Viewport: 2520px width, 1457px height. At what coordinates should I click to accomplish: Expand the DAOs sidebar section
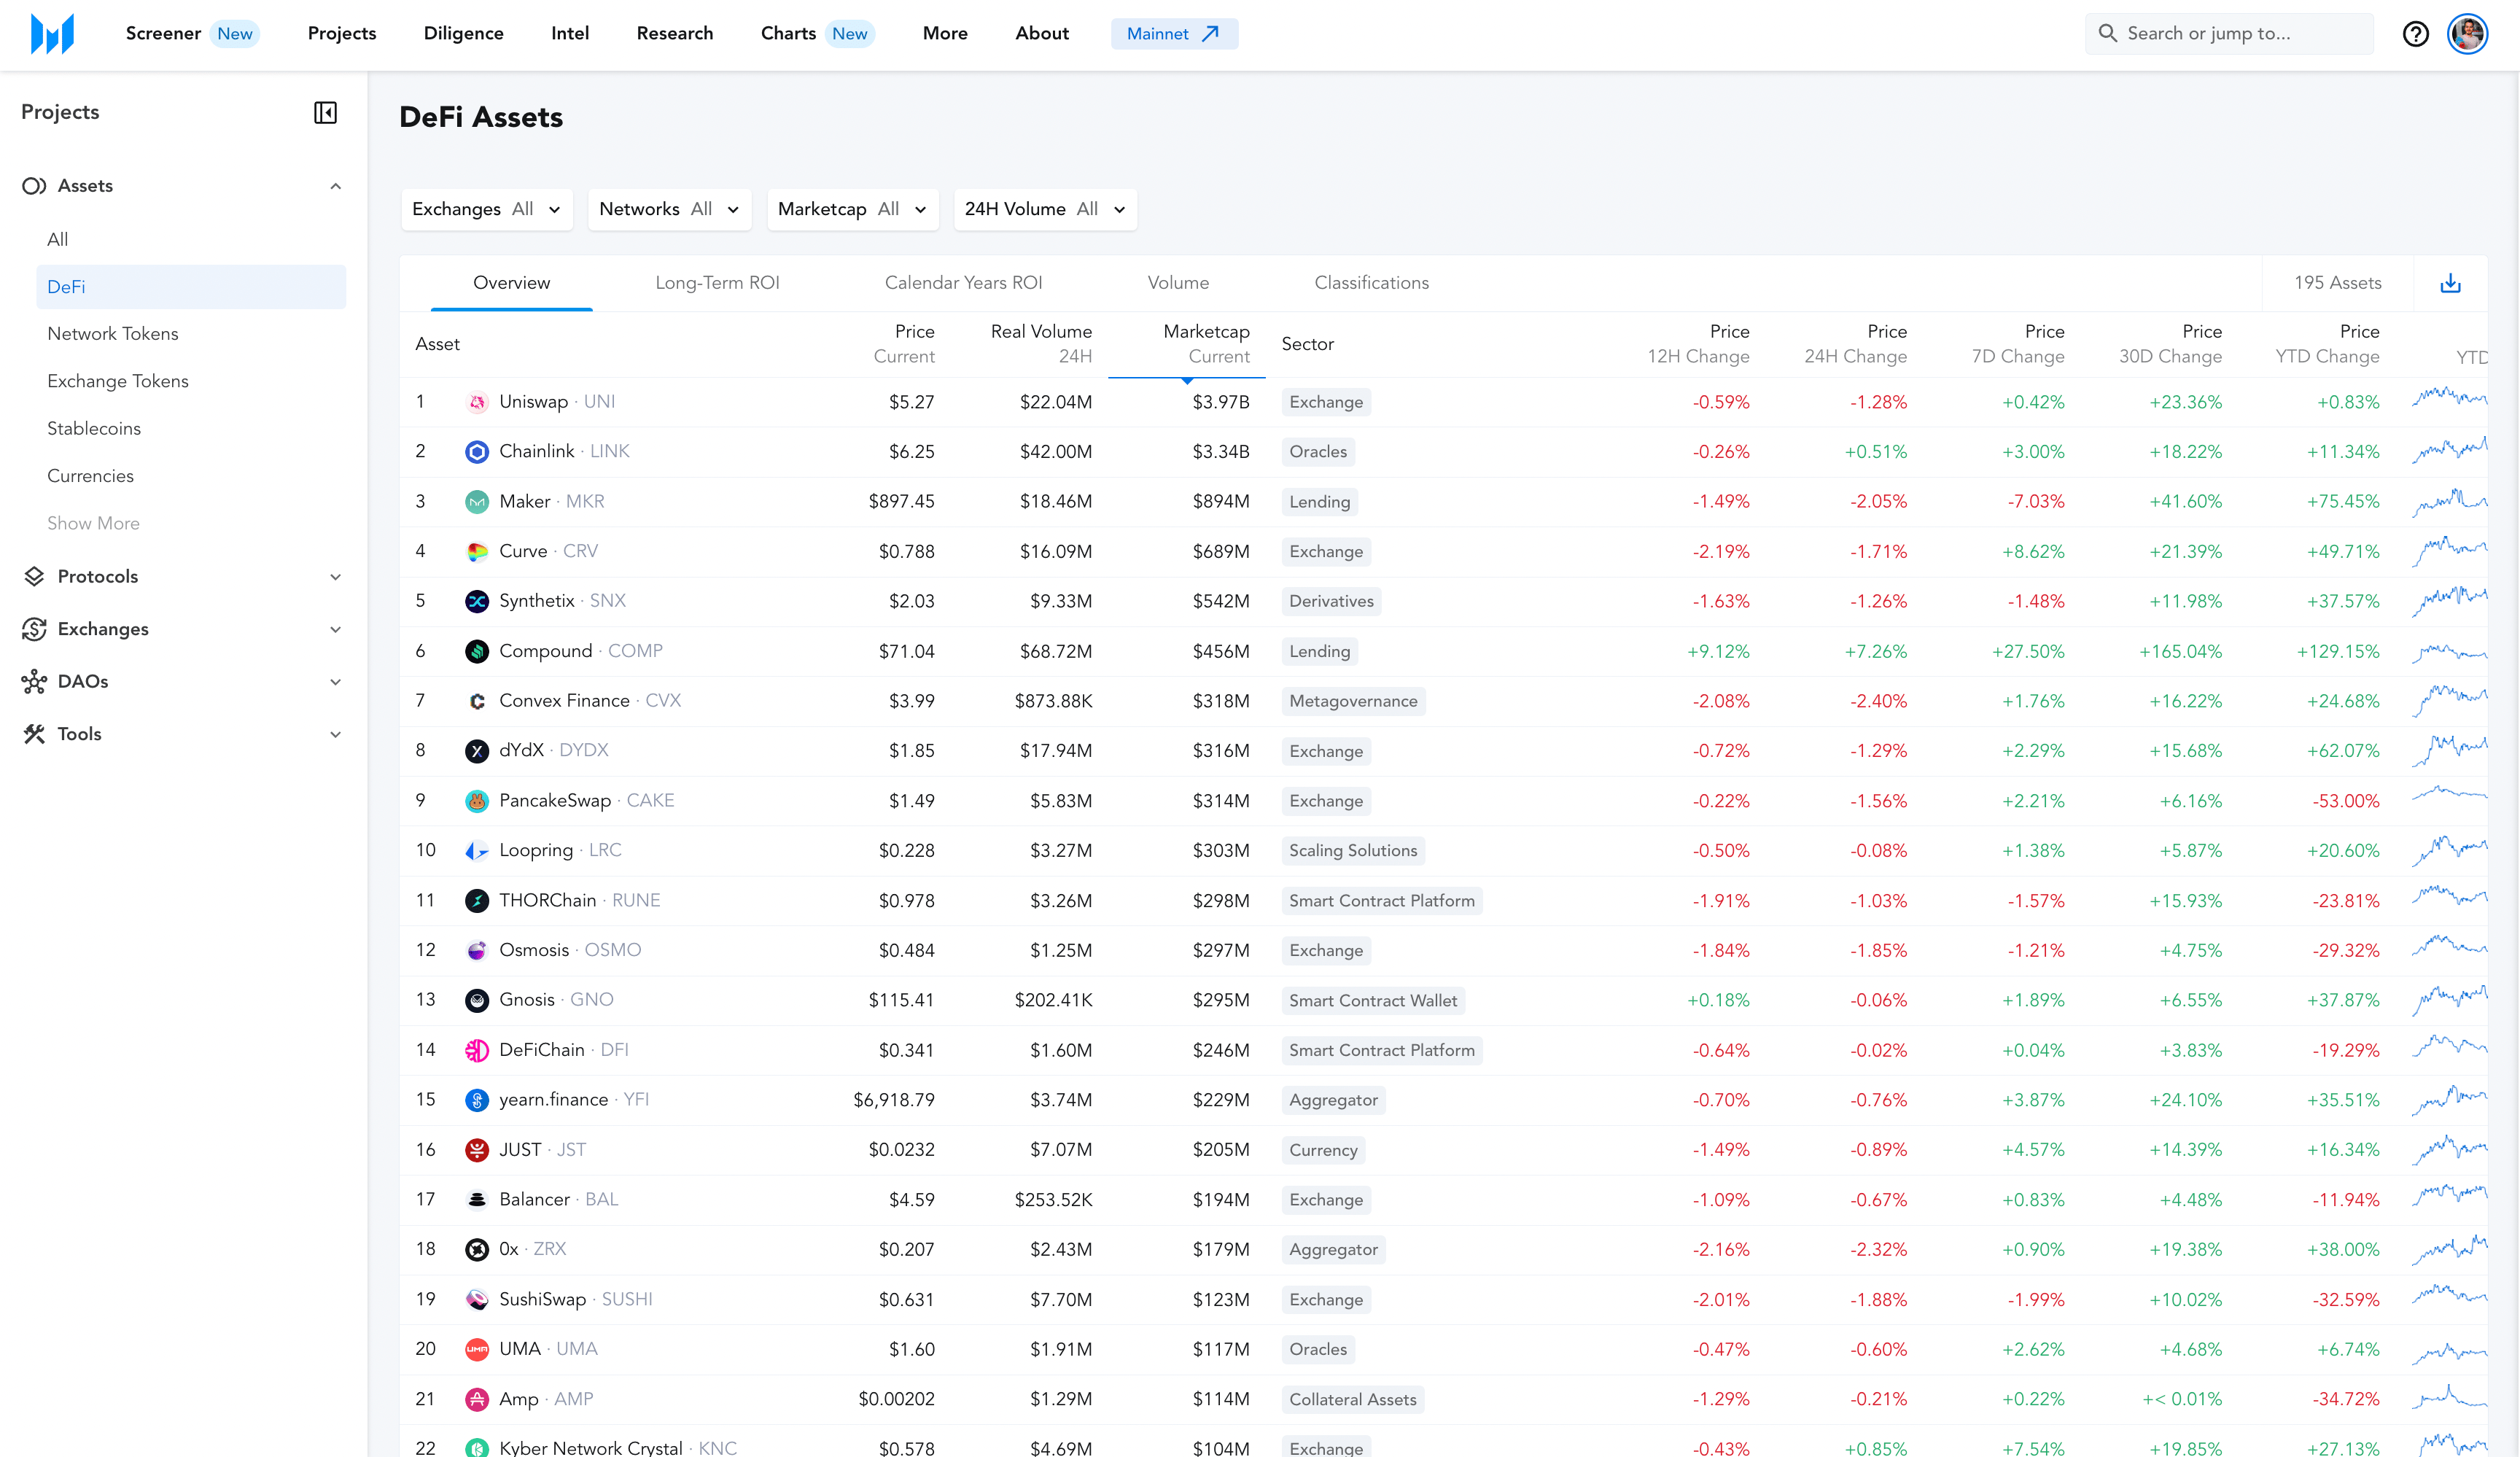click(335, 682)
